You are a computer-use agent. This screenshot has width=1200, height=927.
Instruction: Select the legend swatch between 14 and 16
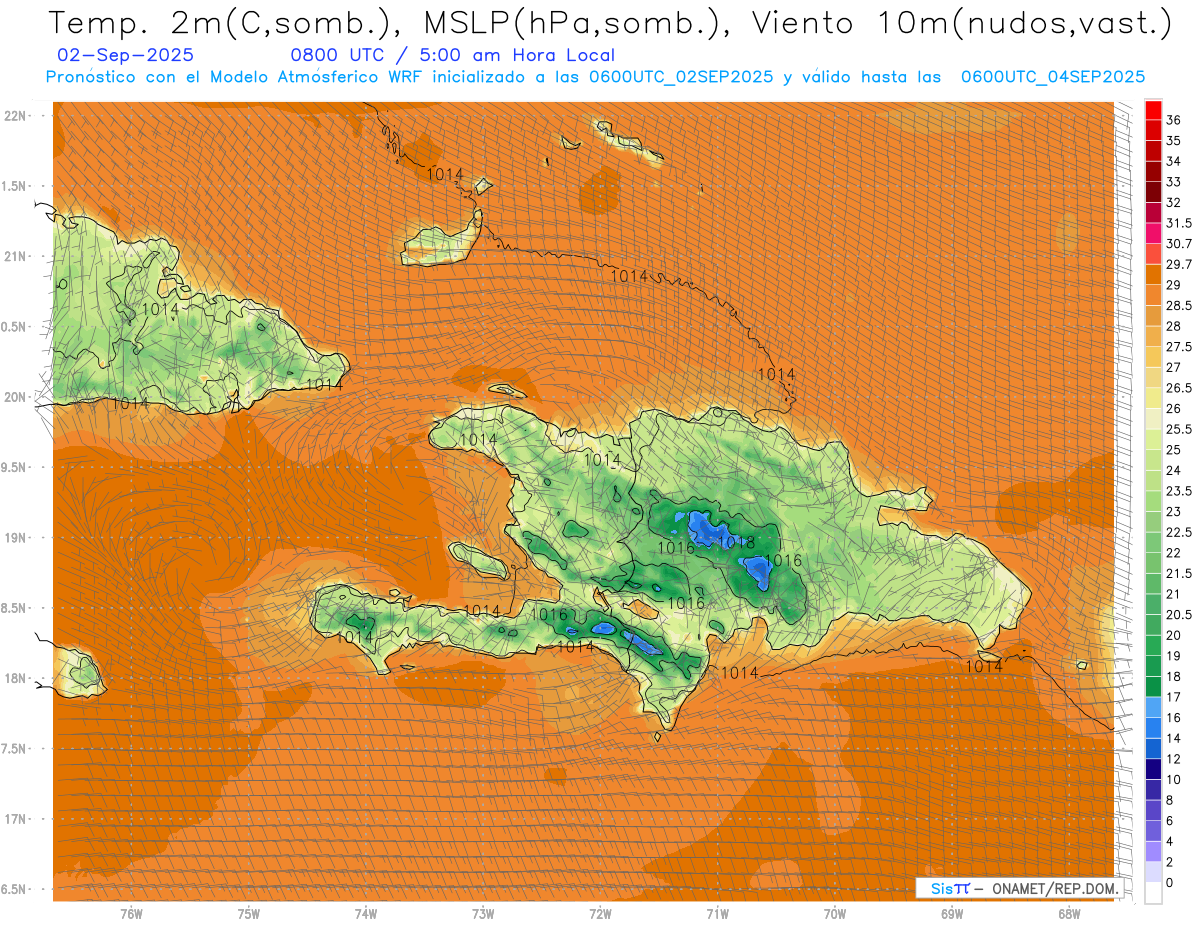(1153, 727)
